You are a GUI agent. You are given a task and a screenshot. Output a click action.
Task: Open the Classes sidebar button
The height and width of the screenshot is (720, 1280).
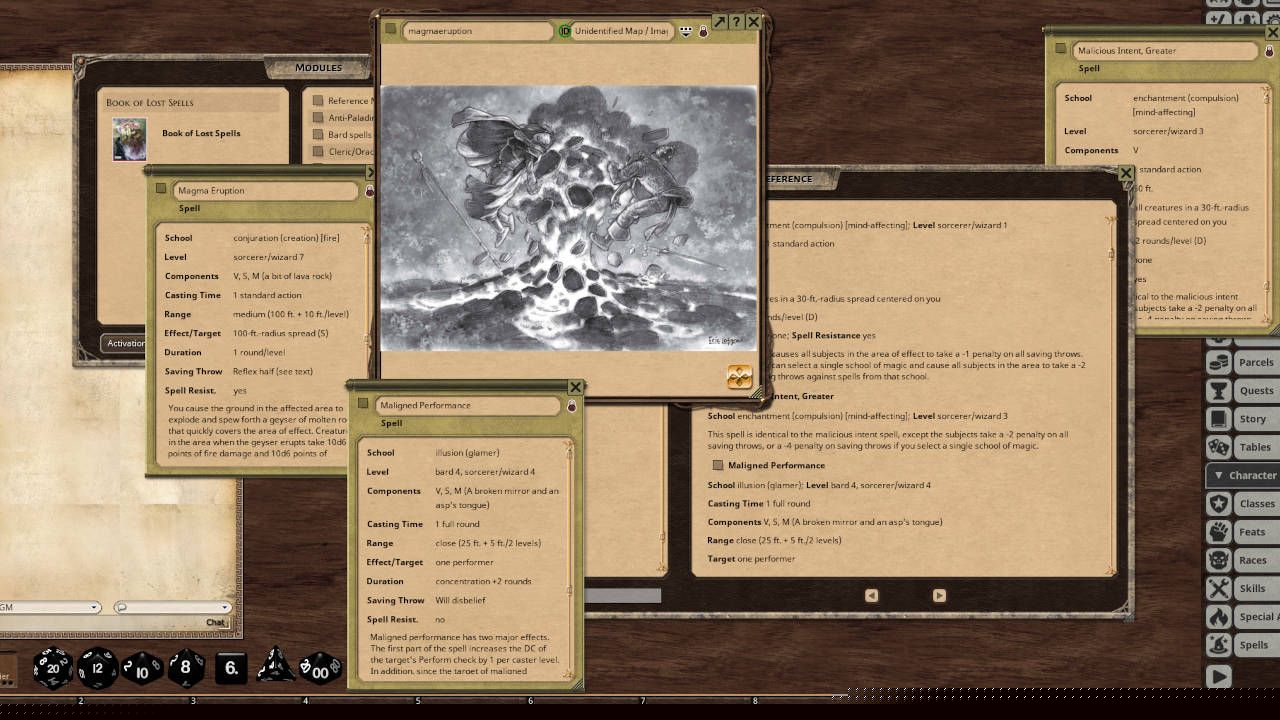pos(1241,503)
